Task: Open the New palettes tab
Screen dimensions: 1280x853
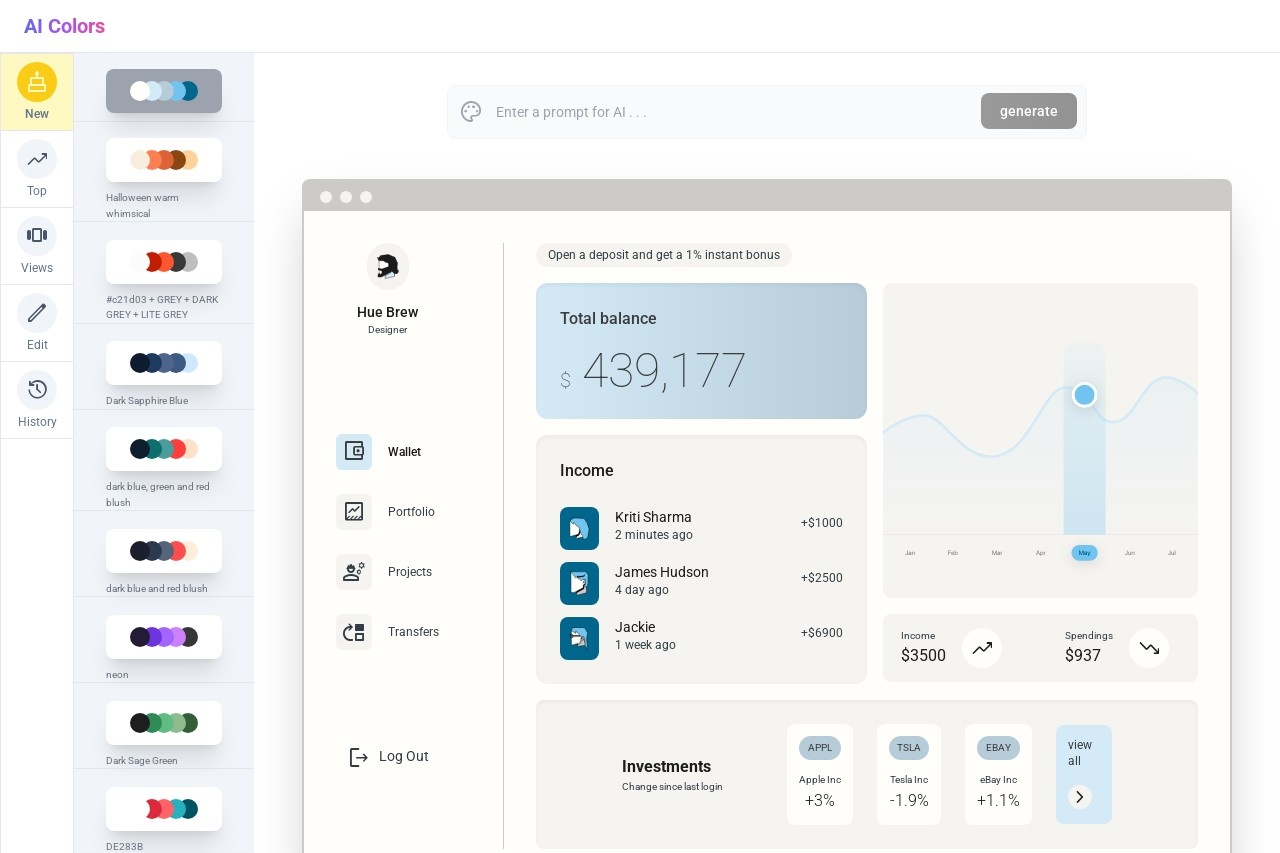Action: click(37, 92)
